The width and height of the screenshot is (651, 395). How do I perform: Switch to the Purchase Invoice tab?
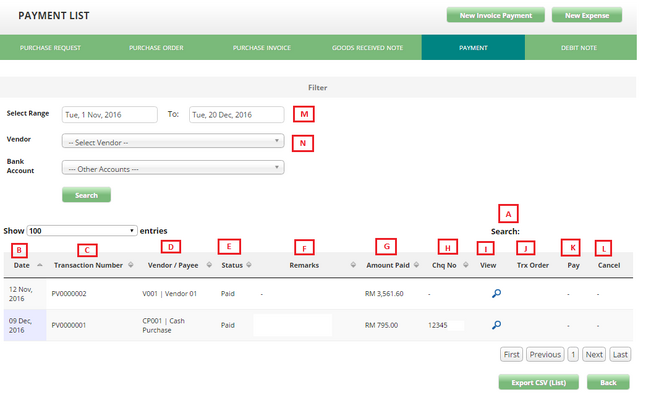(262, 48)
